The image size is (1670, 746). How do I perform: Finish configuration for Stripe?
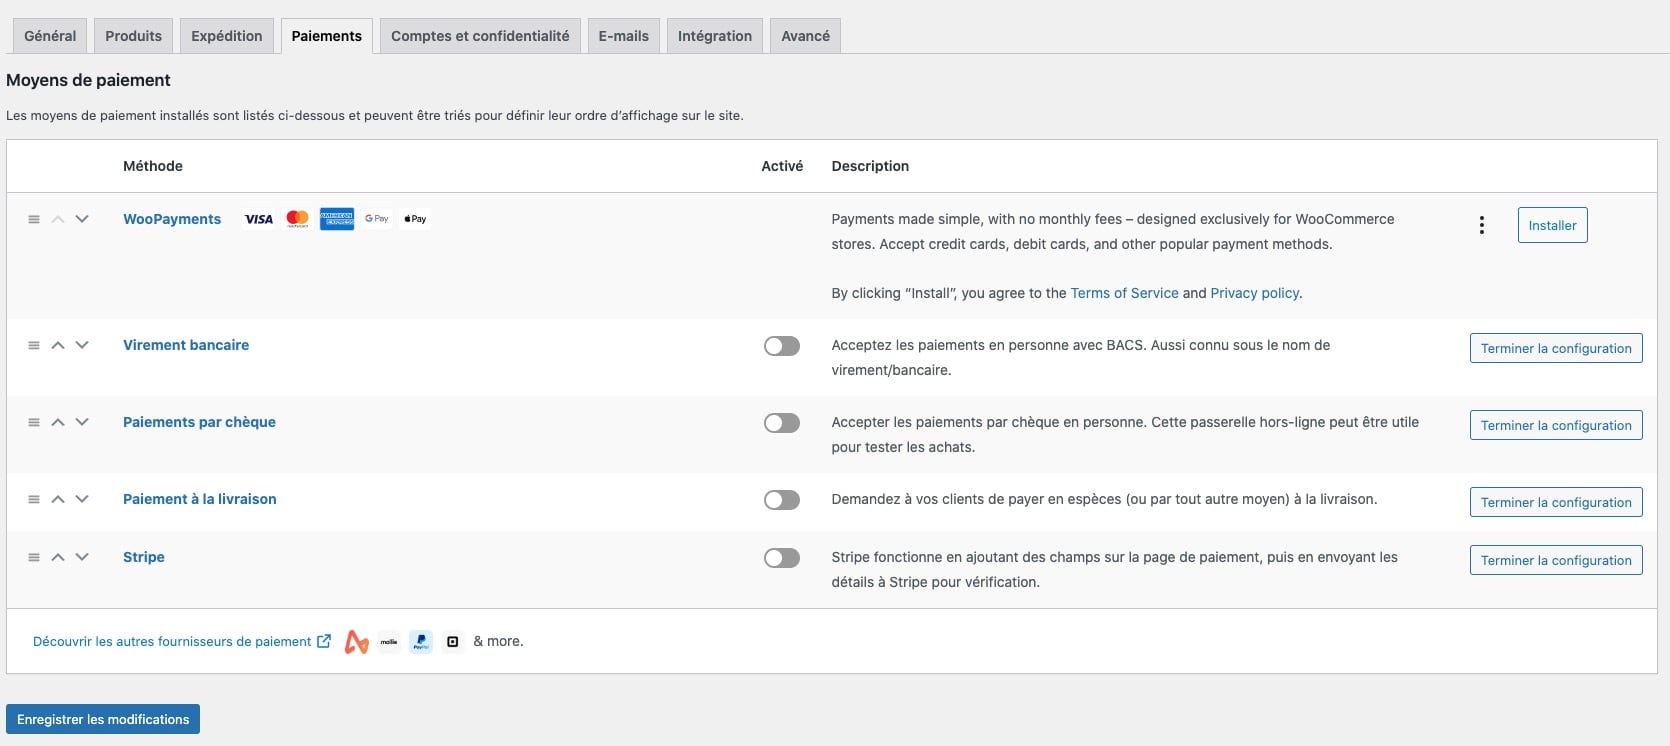point(1556,560)
